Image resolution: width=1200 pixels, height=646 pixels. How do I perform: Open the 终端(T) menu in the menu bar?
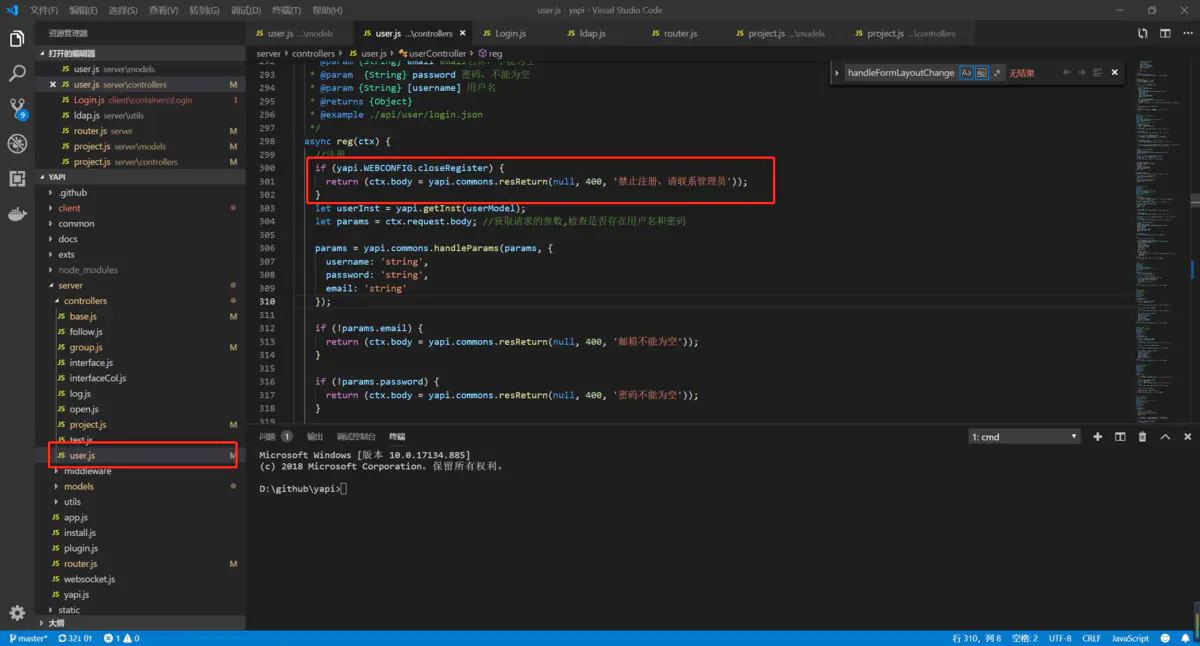pyautogui.click(x=286, y=10)
